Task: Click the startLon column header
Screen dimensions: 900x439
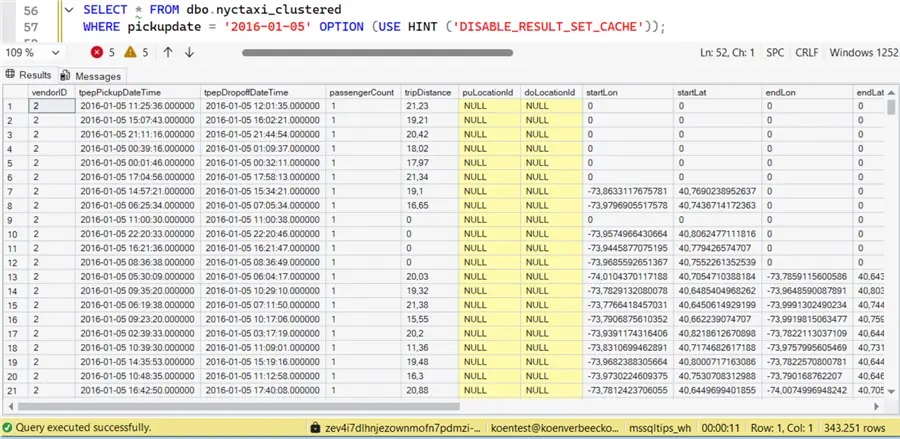Action: pos(628,92)
